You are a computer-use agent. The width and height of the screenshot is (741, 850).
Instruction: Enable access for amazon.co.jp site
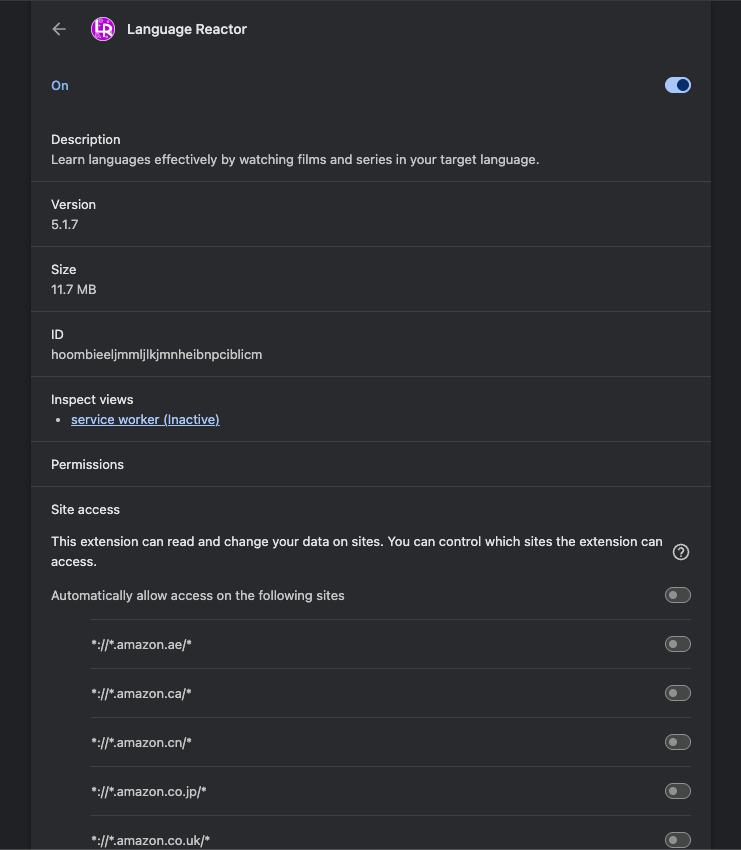677,791
